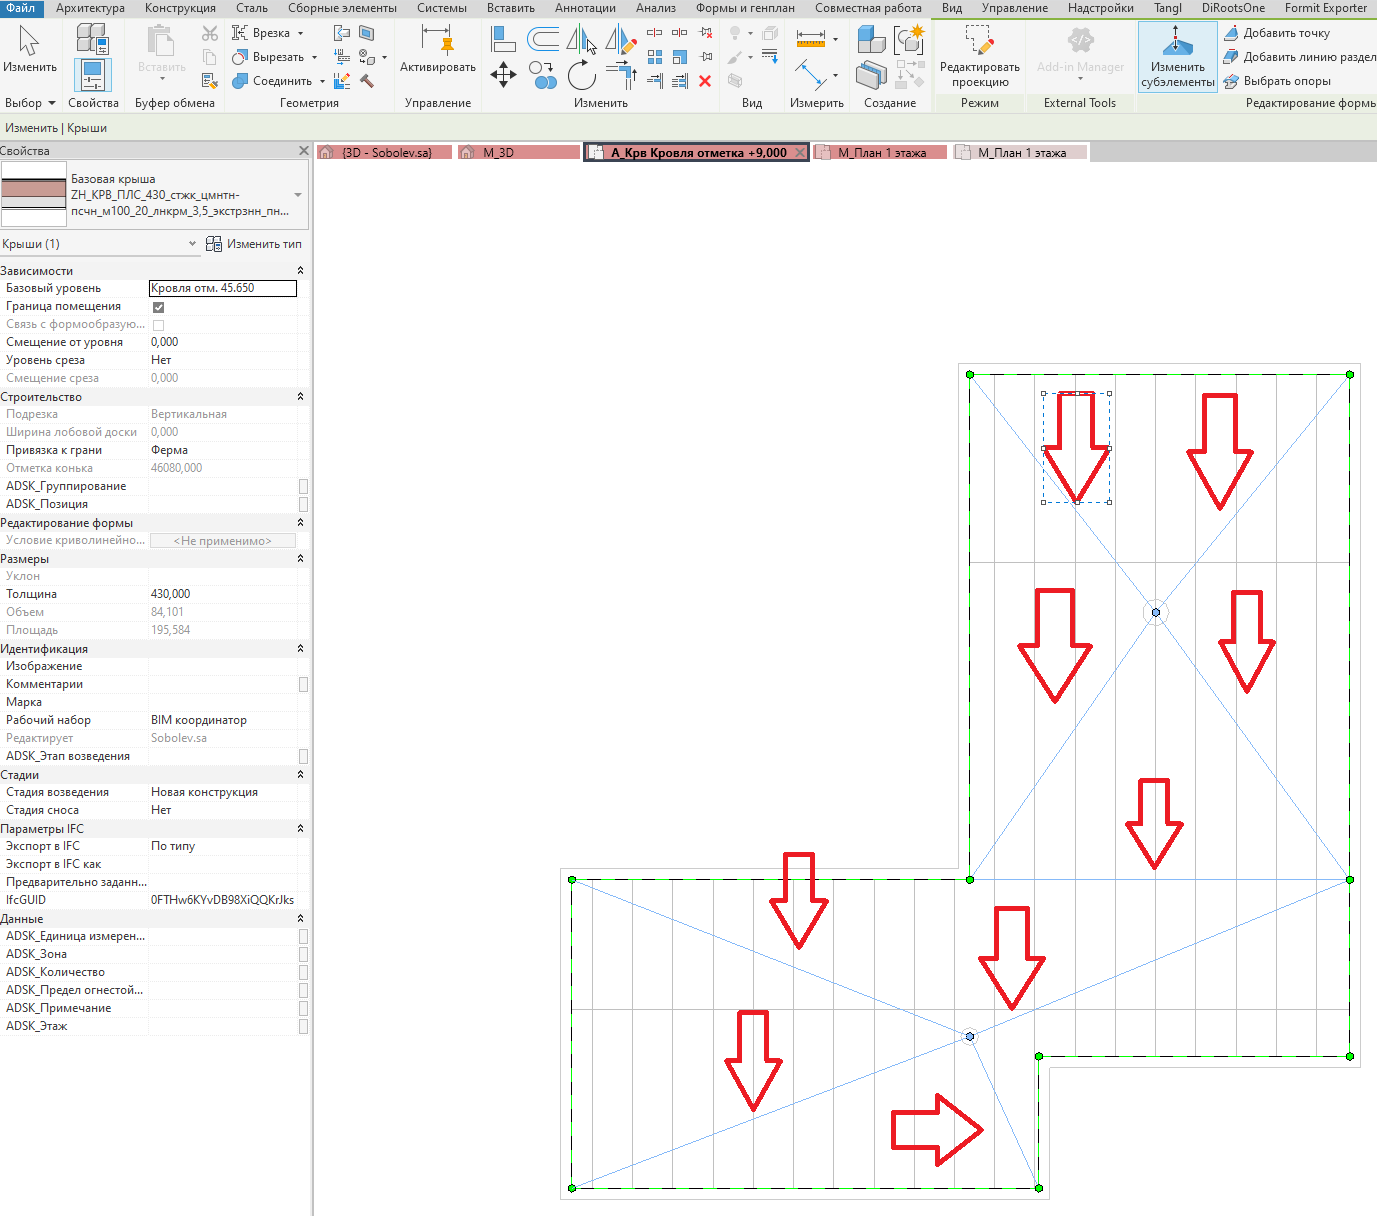Click the roof type preview swatch

pyautogui.click(x=34, y=195)
